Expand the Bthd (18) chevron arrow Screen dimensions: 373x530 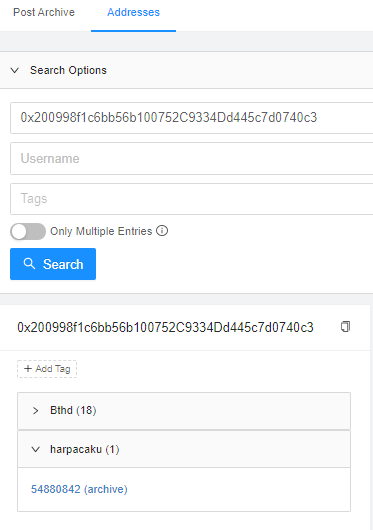(35, 411)
